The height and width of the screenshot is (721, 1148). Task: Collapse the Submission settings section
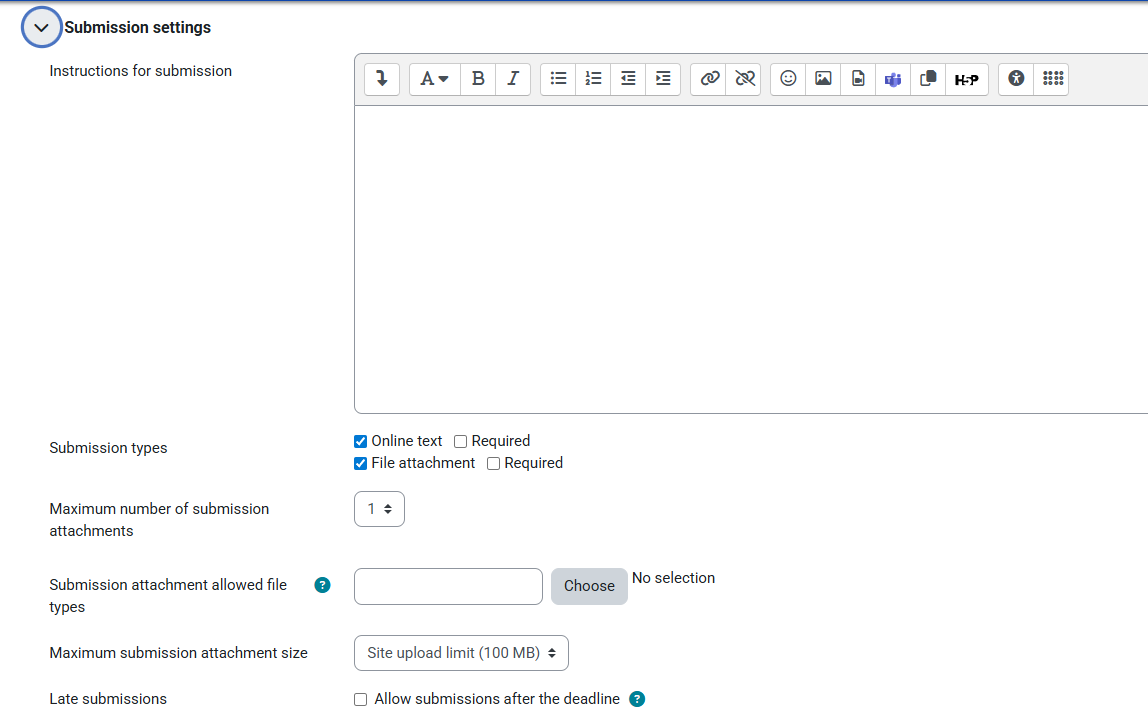click(x=41, y=28)
